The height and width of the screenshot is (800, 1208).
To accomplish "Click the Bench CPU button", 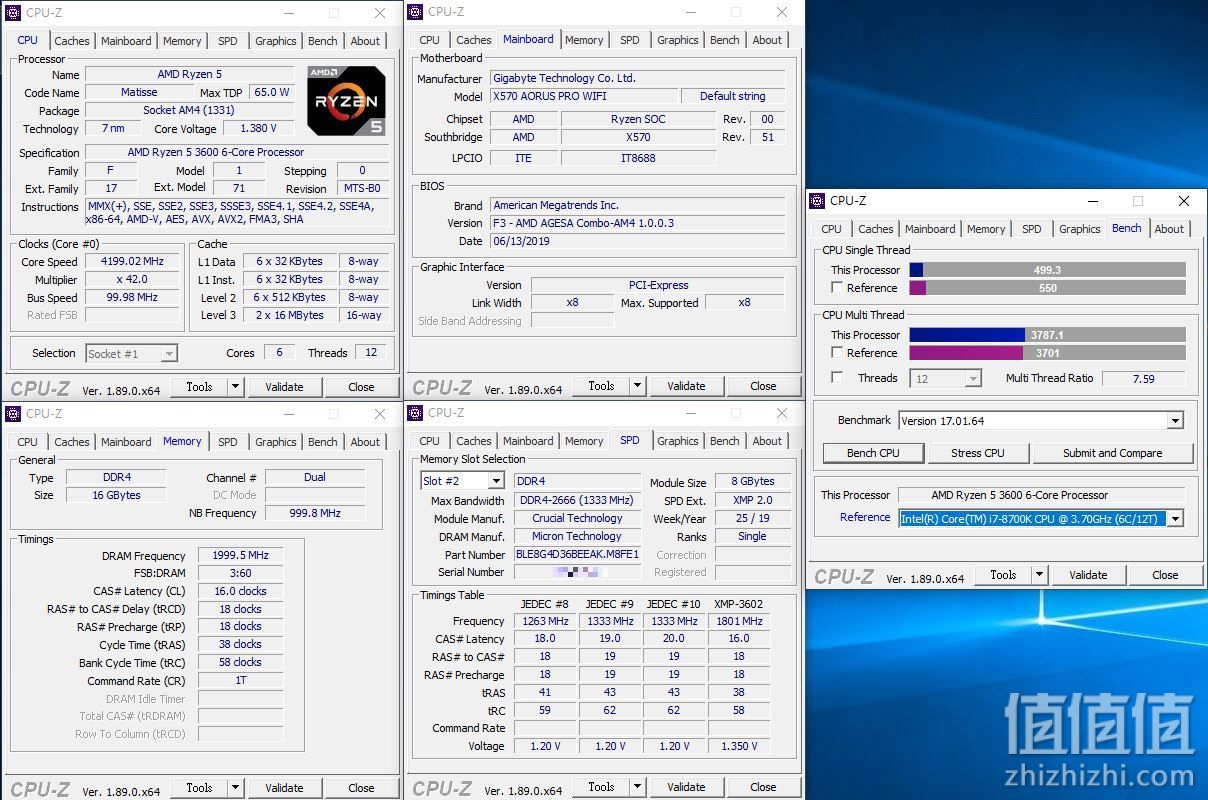I will tap(873, 453).
